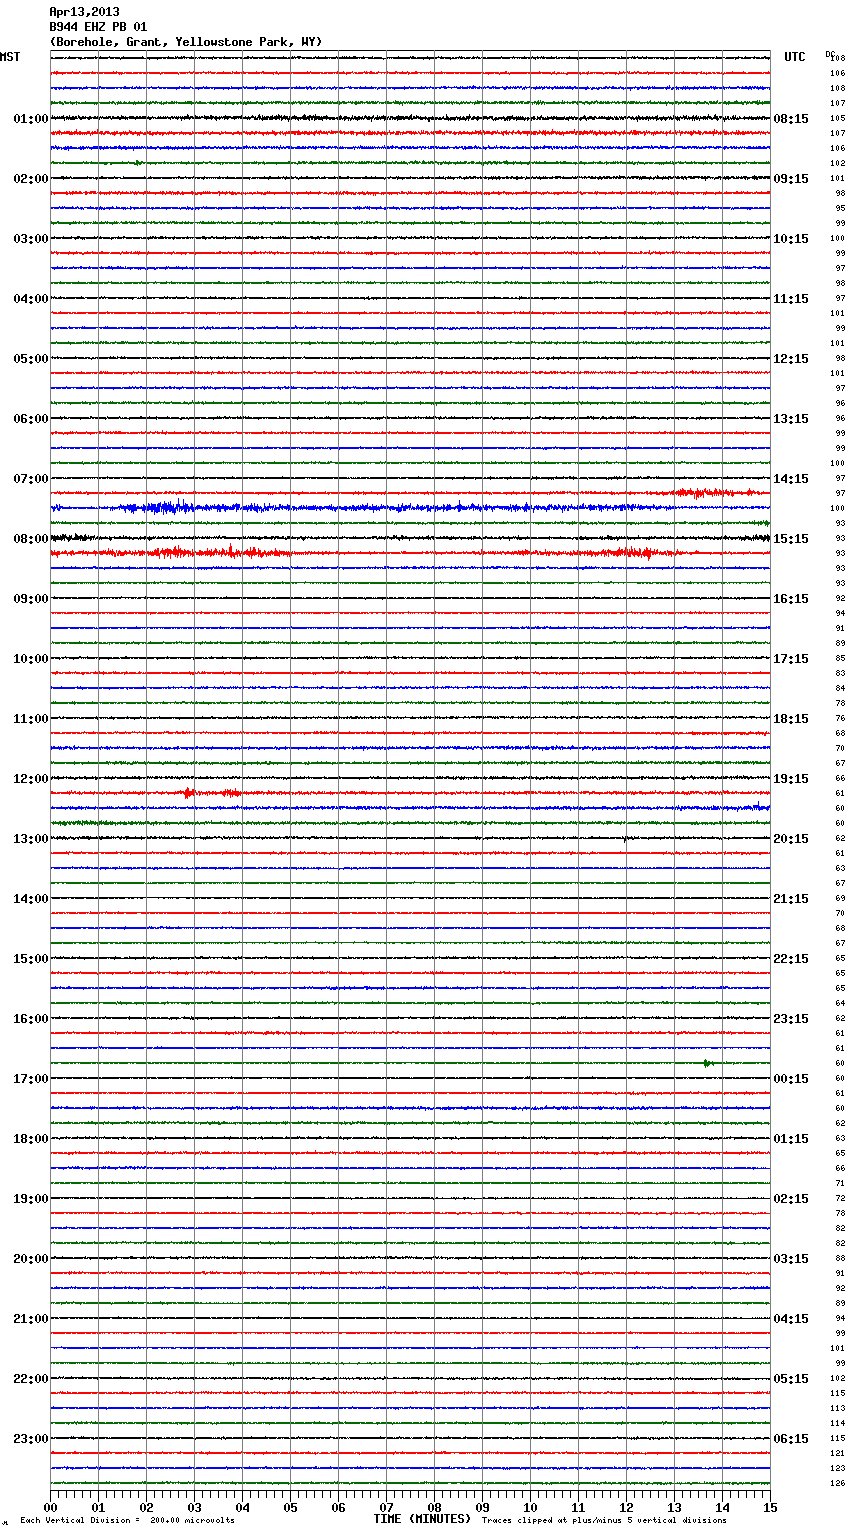Select the 12:00 MST time label
850x1534 pixels.
click(x=31, y=779)
